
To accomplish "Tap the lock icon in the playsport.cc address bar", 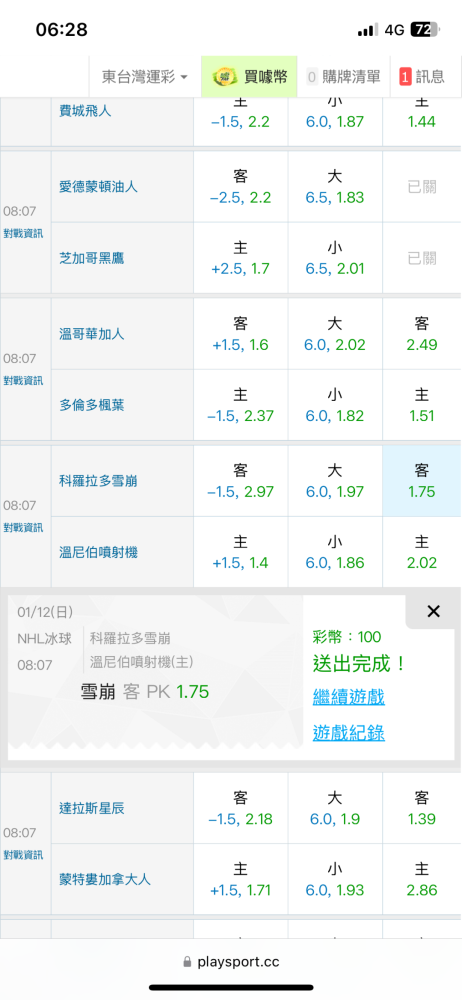I will 187,962.
